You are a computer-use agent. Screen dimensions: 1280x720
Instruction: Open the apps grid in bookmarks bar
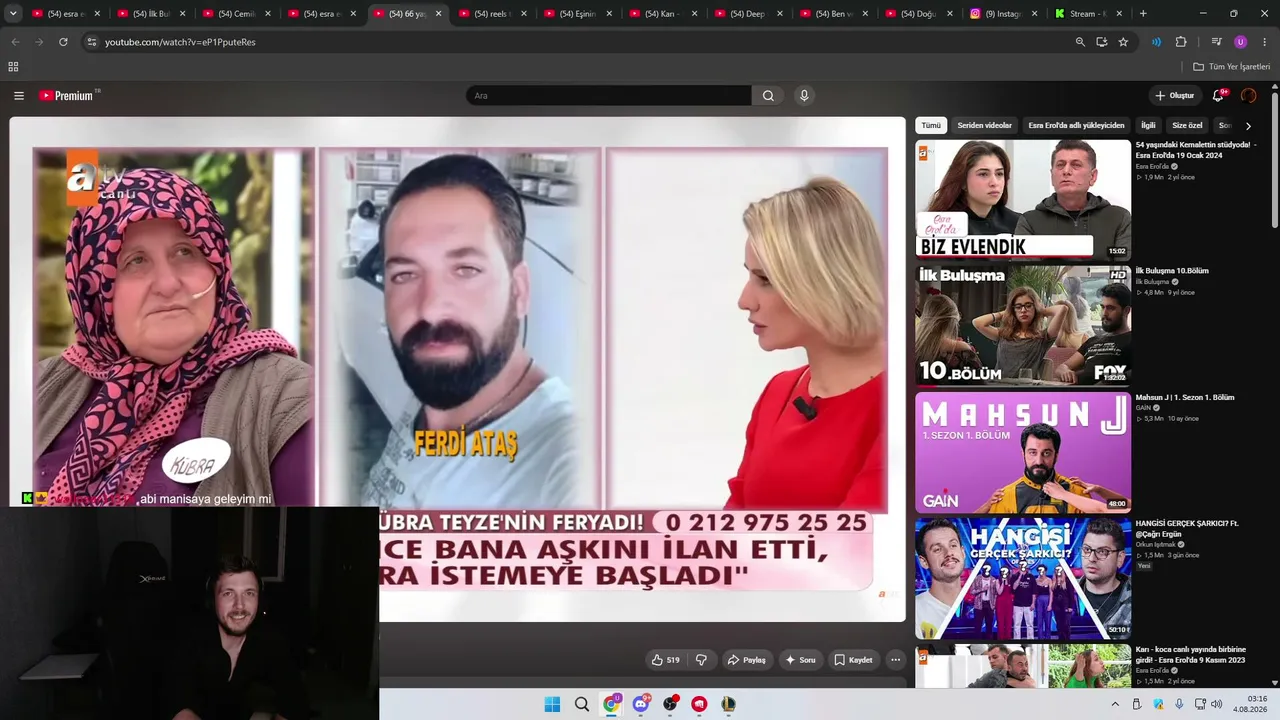[x=13, y=67]
